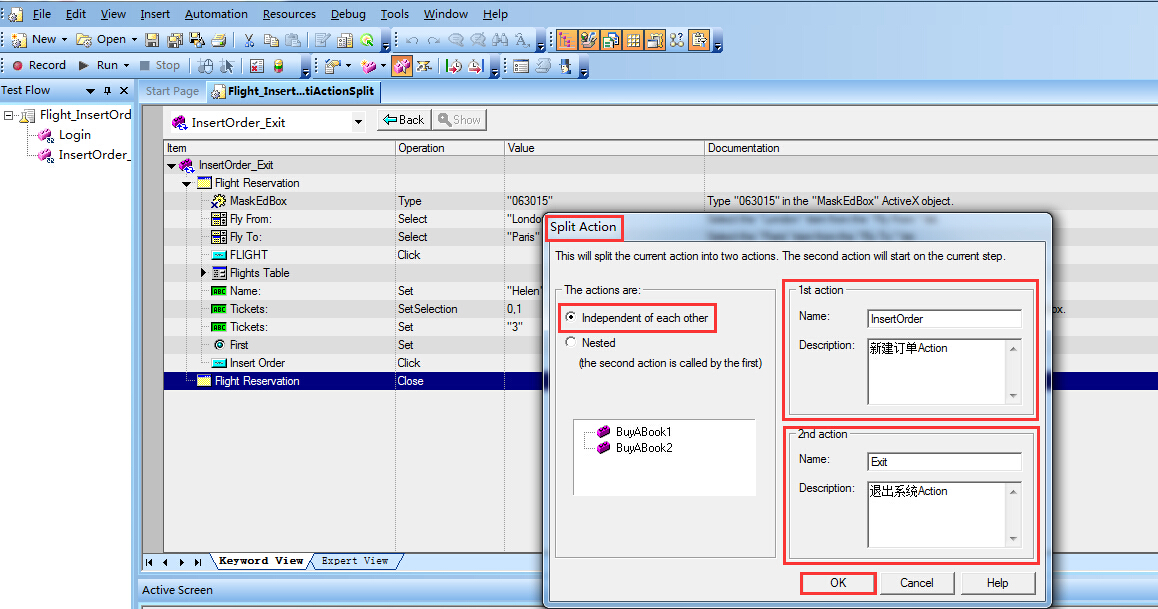
Task: Collapse Flight_InsertOrd root in Test Flow
Action: coord(8,115)
